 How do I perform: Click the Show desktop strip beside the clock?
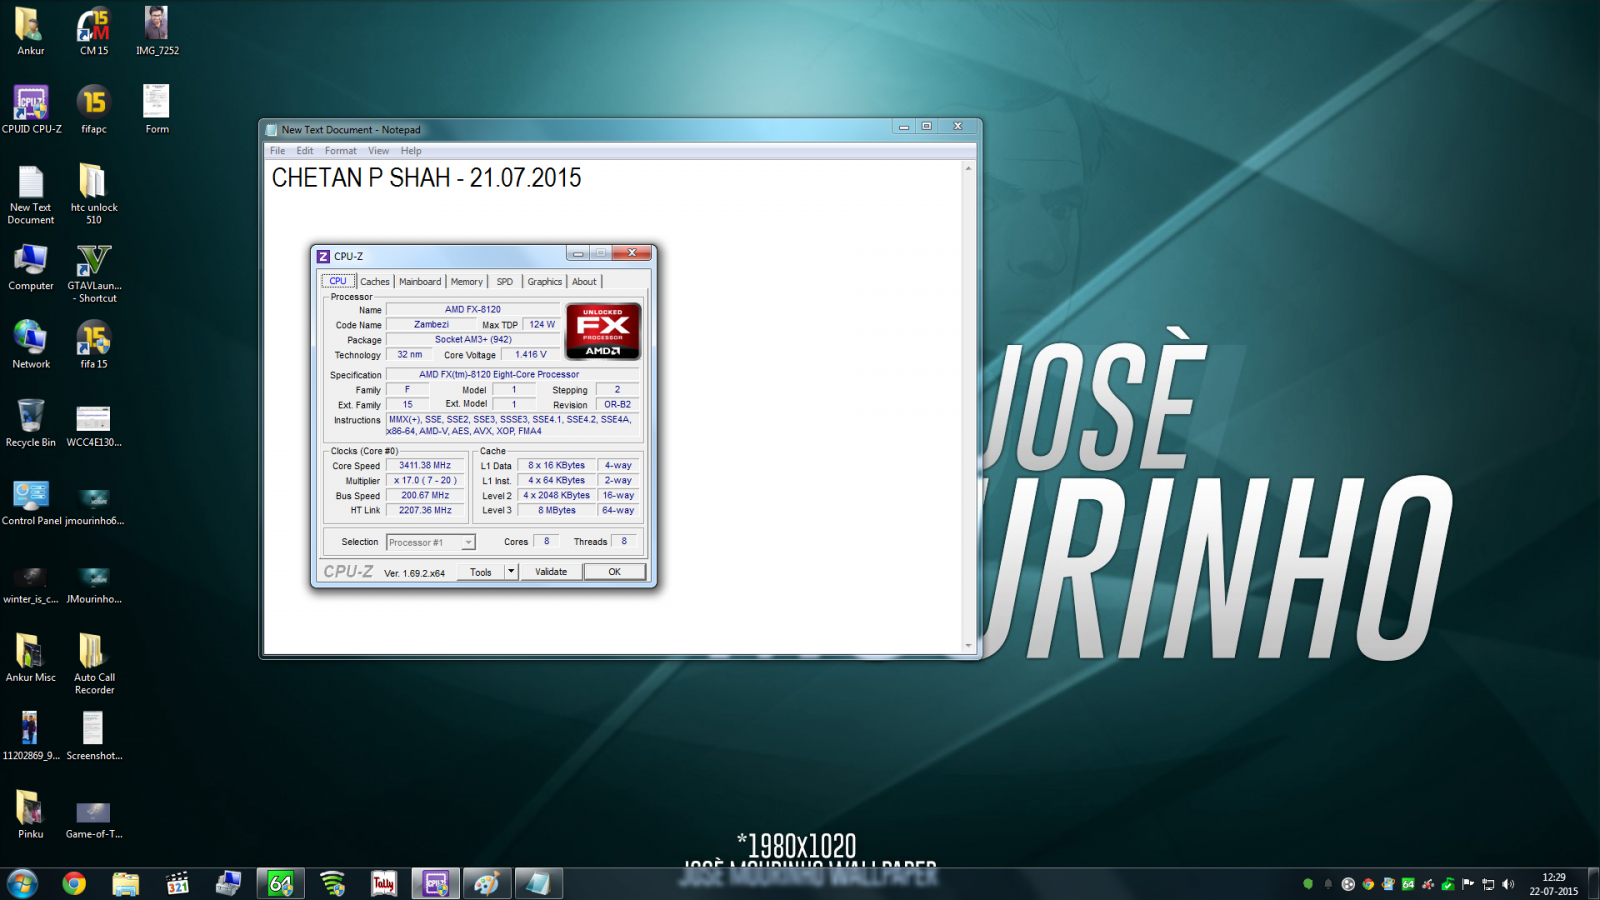(1594, 884)
